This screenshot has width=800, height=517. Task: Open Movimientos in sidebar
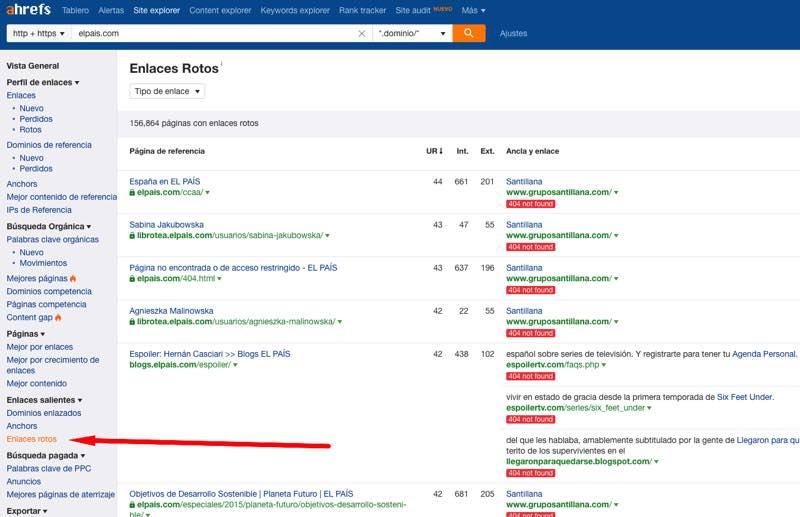43,263
